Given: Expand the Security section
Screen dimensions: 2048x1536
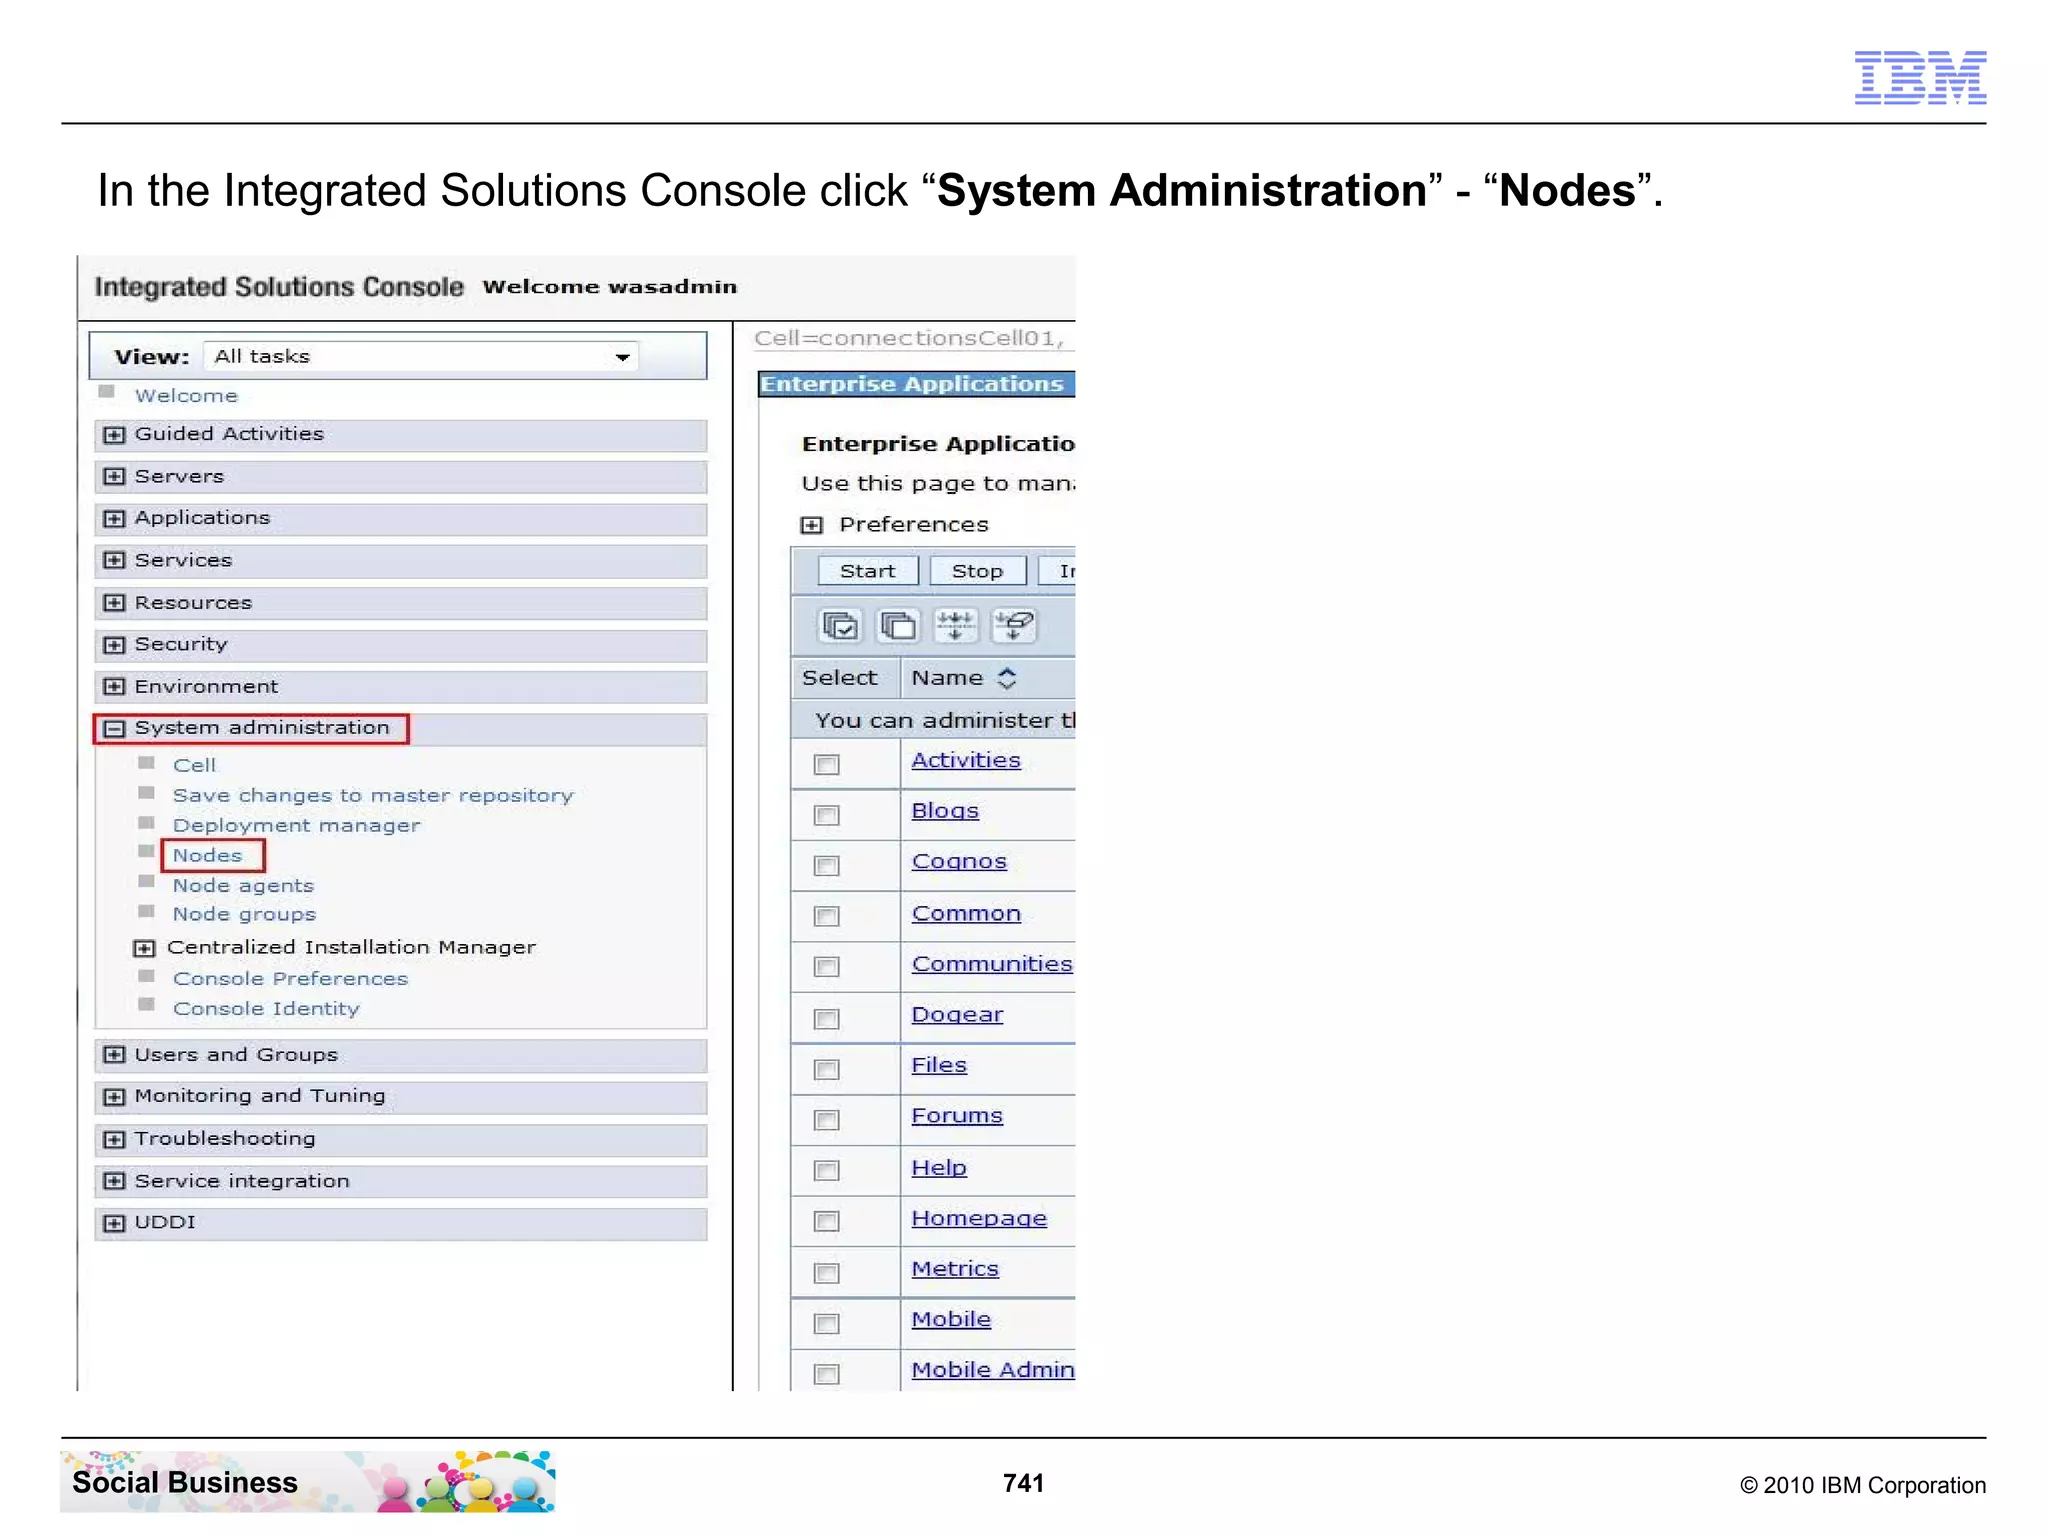Looking at the screenshot, I should tap(114, 645).
